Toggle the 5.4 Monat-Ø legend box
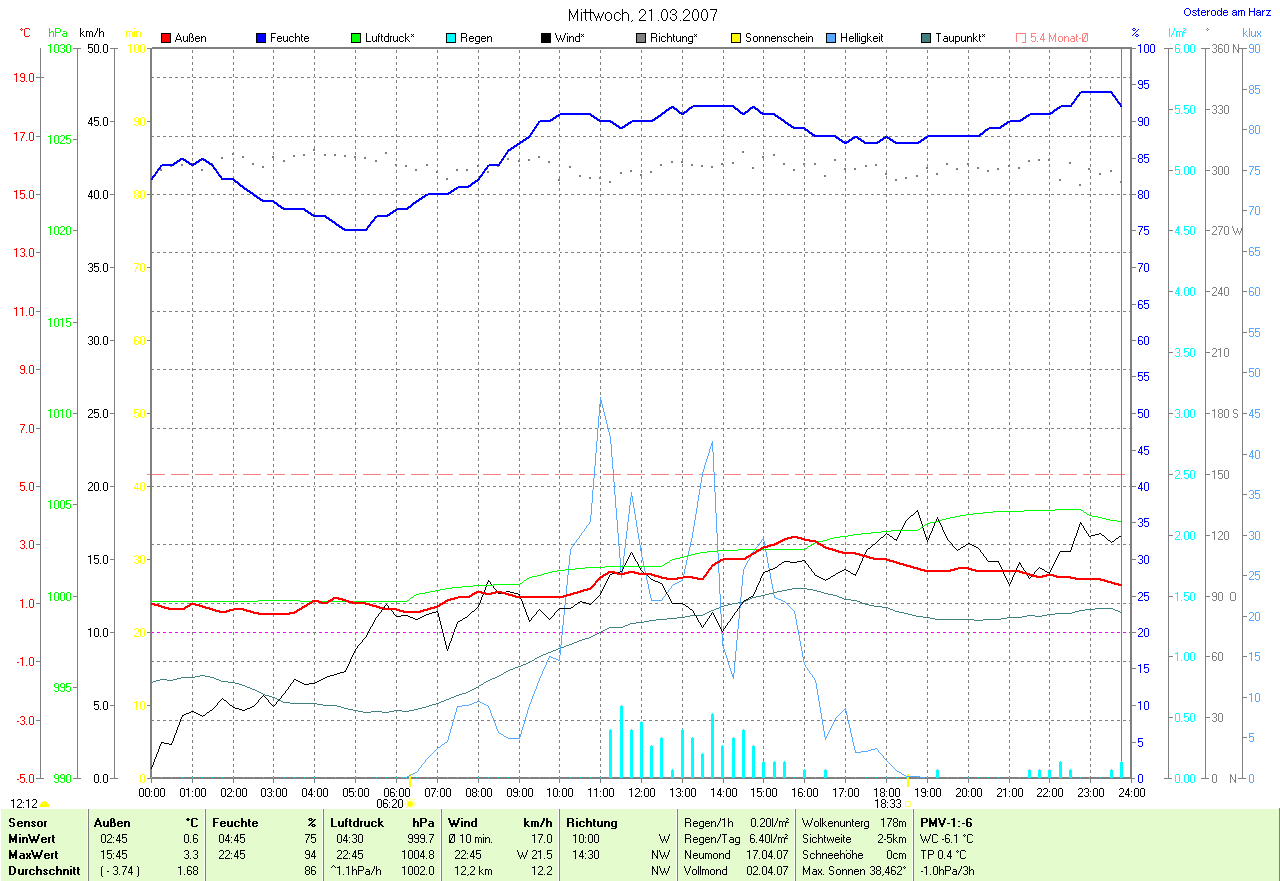 (1021, 38)
